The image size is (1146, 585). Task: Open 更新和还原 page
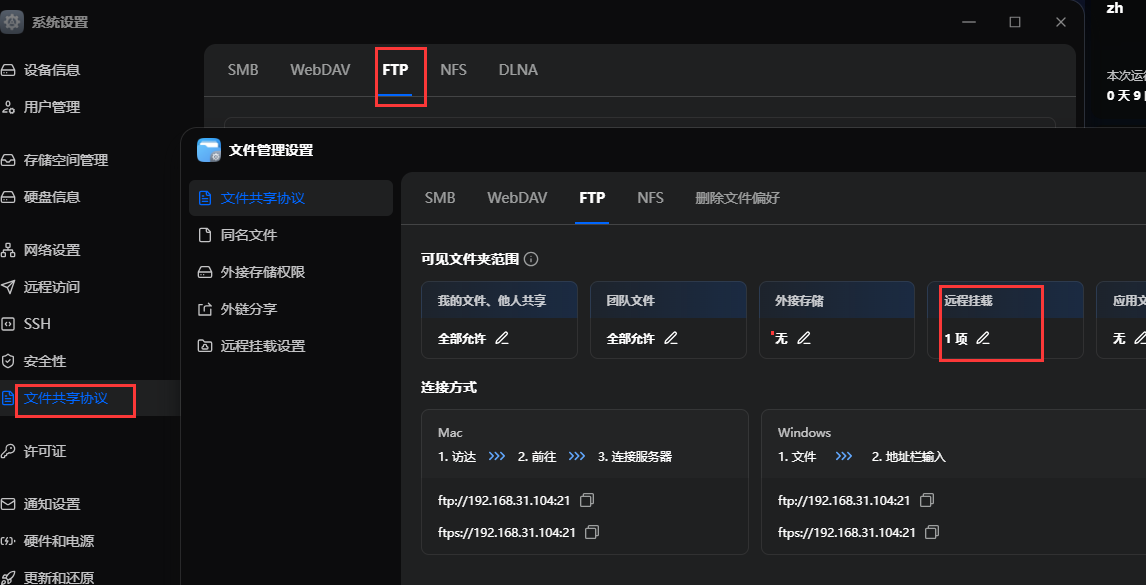tap(58, 578)
